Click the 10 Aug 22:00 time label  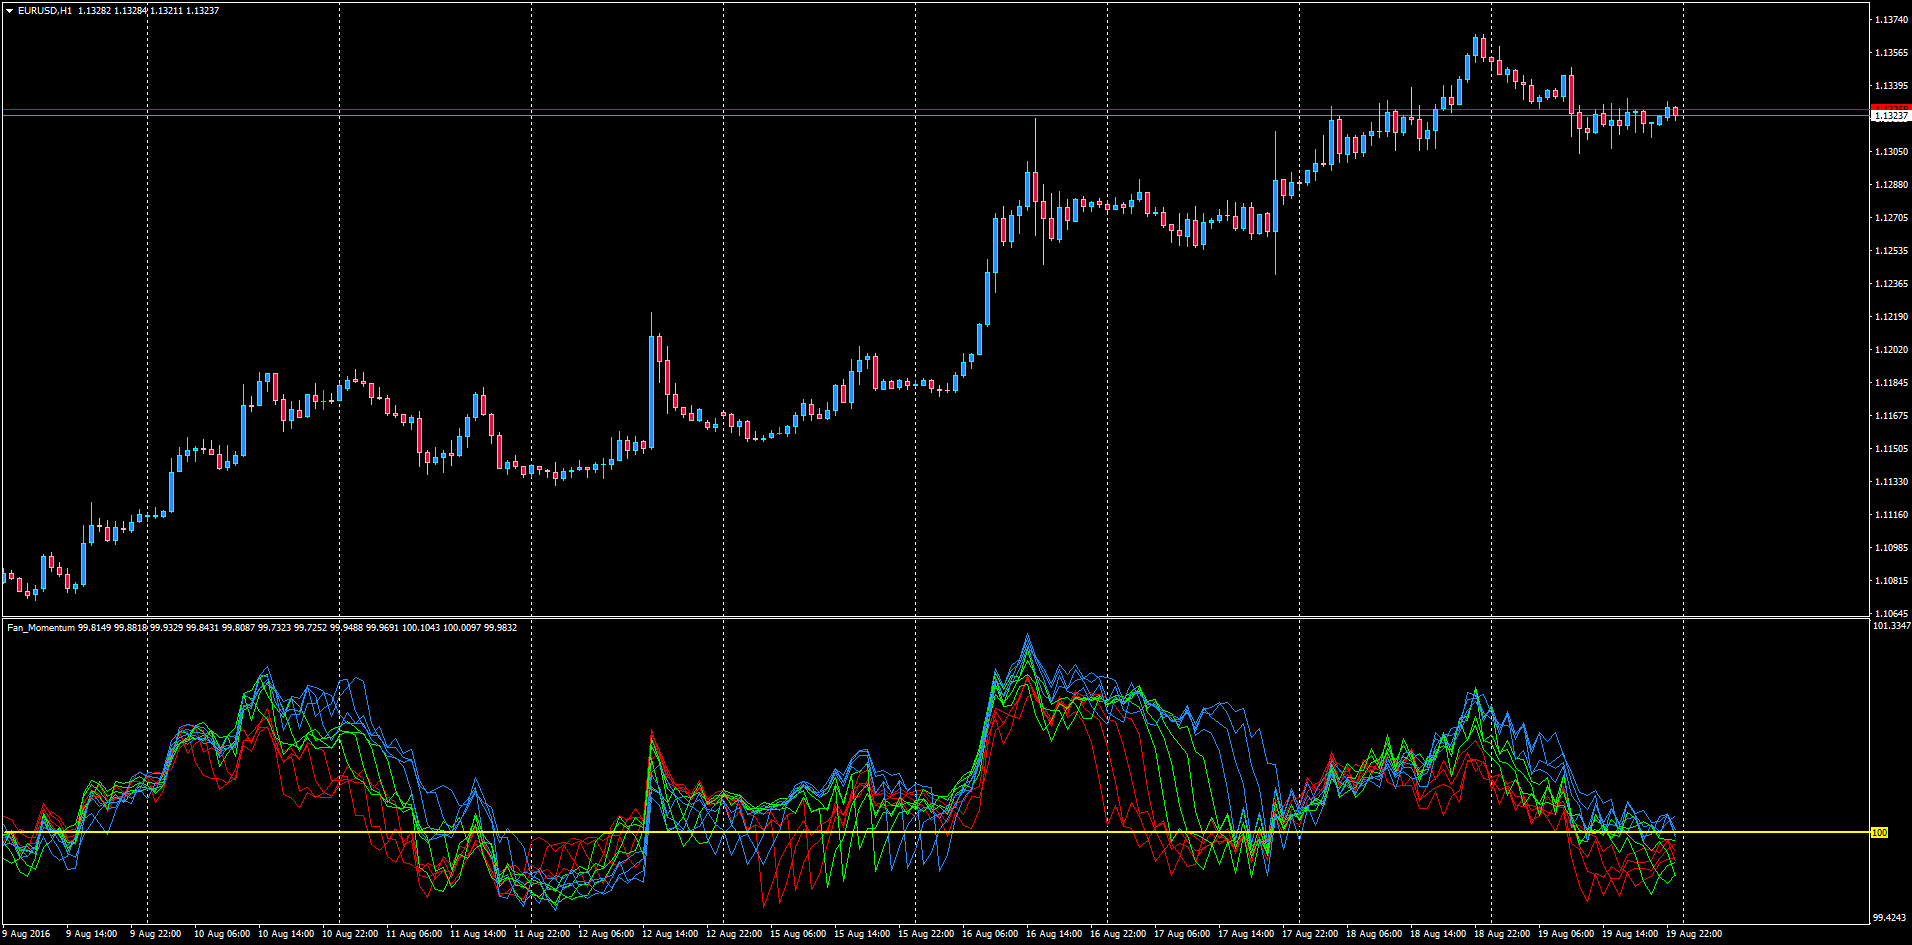click(x=350, y=934)
